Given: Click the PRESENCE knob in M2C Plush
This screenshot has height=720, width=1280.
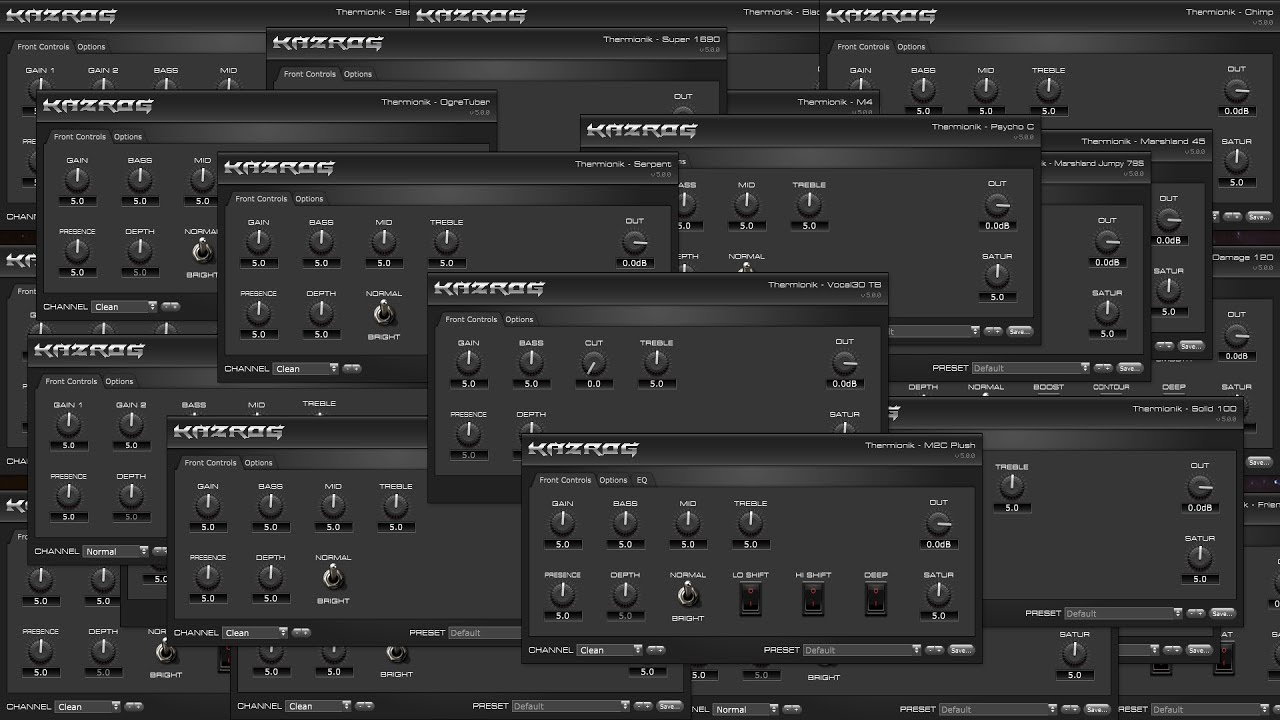Looking at the screenshot, I should click(563, 595).
